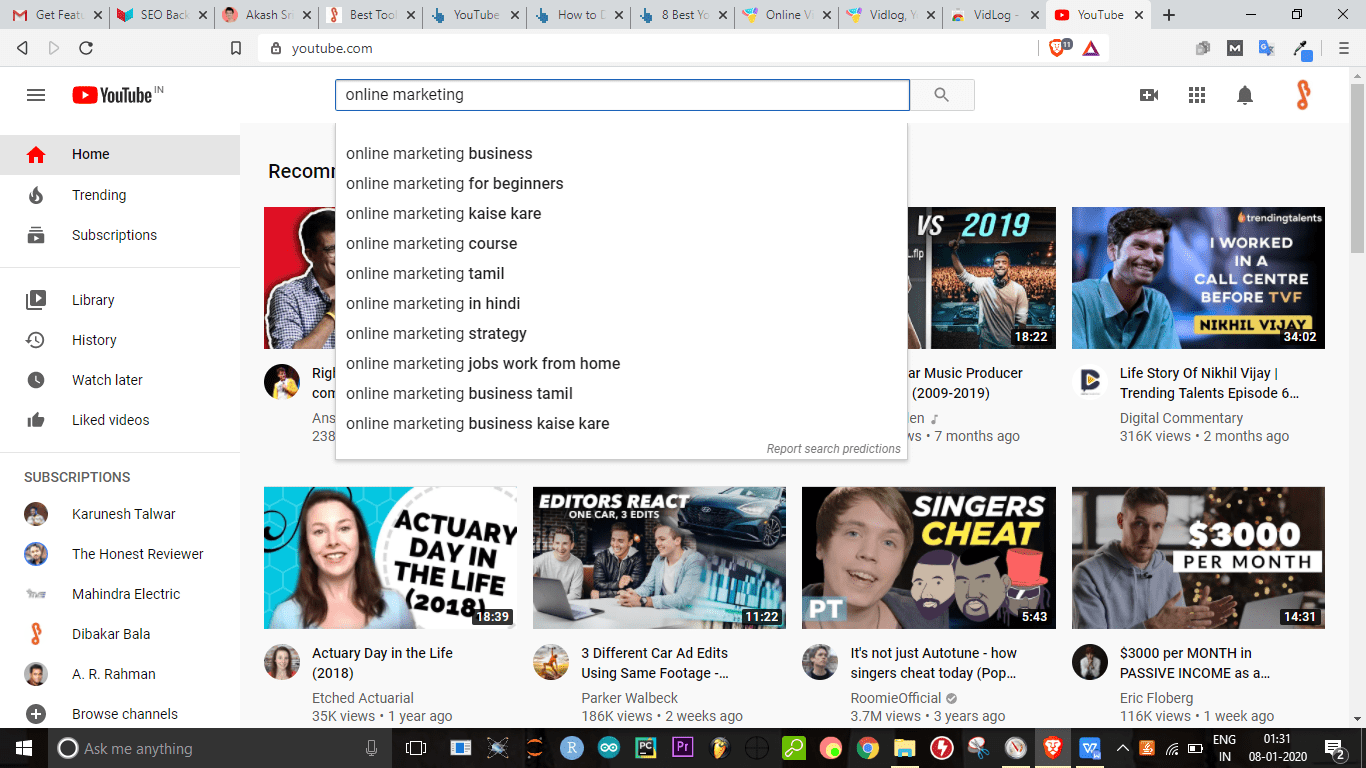Open Eric Floberg channel name
1366x768 pixels.
coord(1156,698)
